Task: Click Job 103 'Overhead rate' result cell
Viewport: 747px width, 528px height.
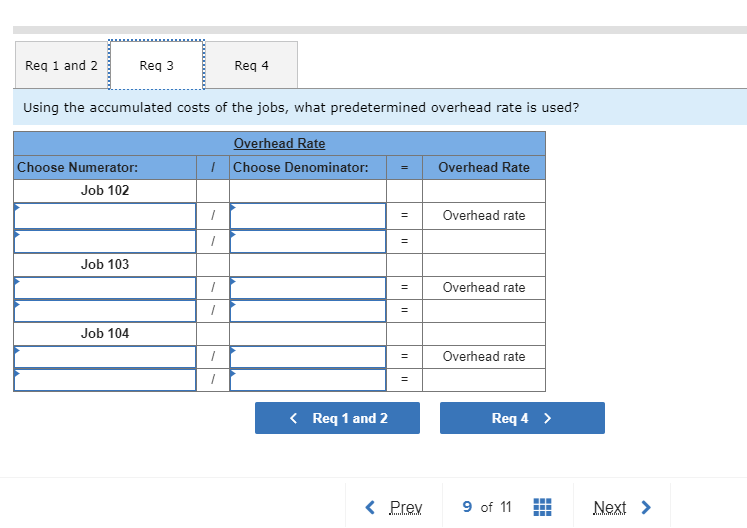Action: pyautogui.click(x=484, y=288)
